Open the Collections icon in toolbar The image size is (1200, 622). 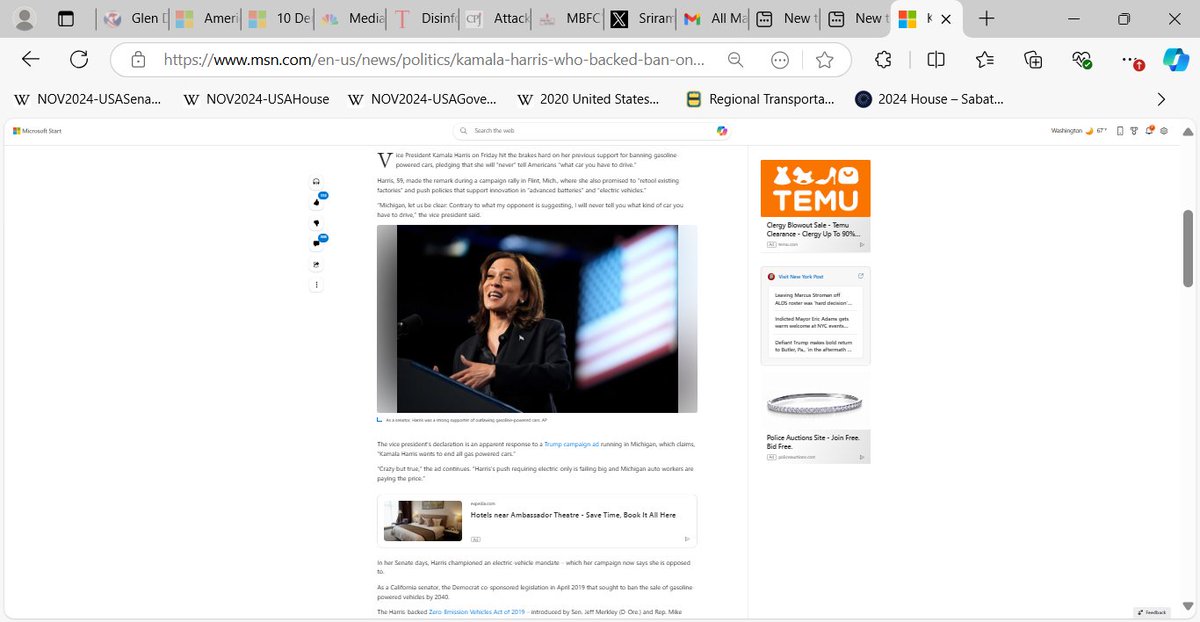tap(1033, 60)
